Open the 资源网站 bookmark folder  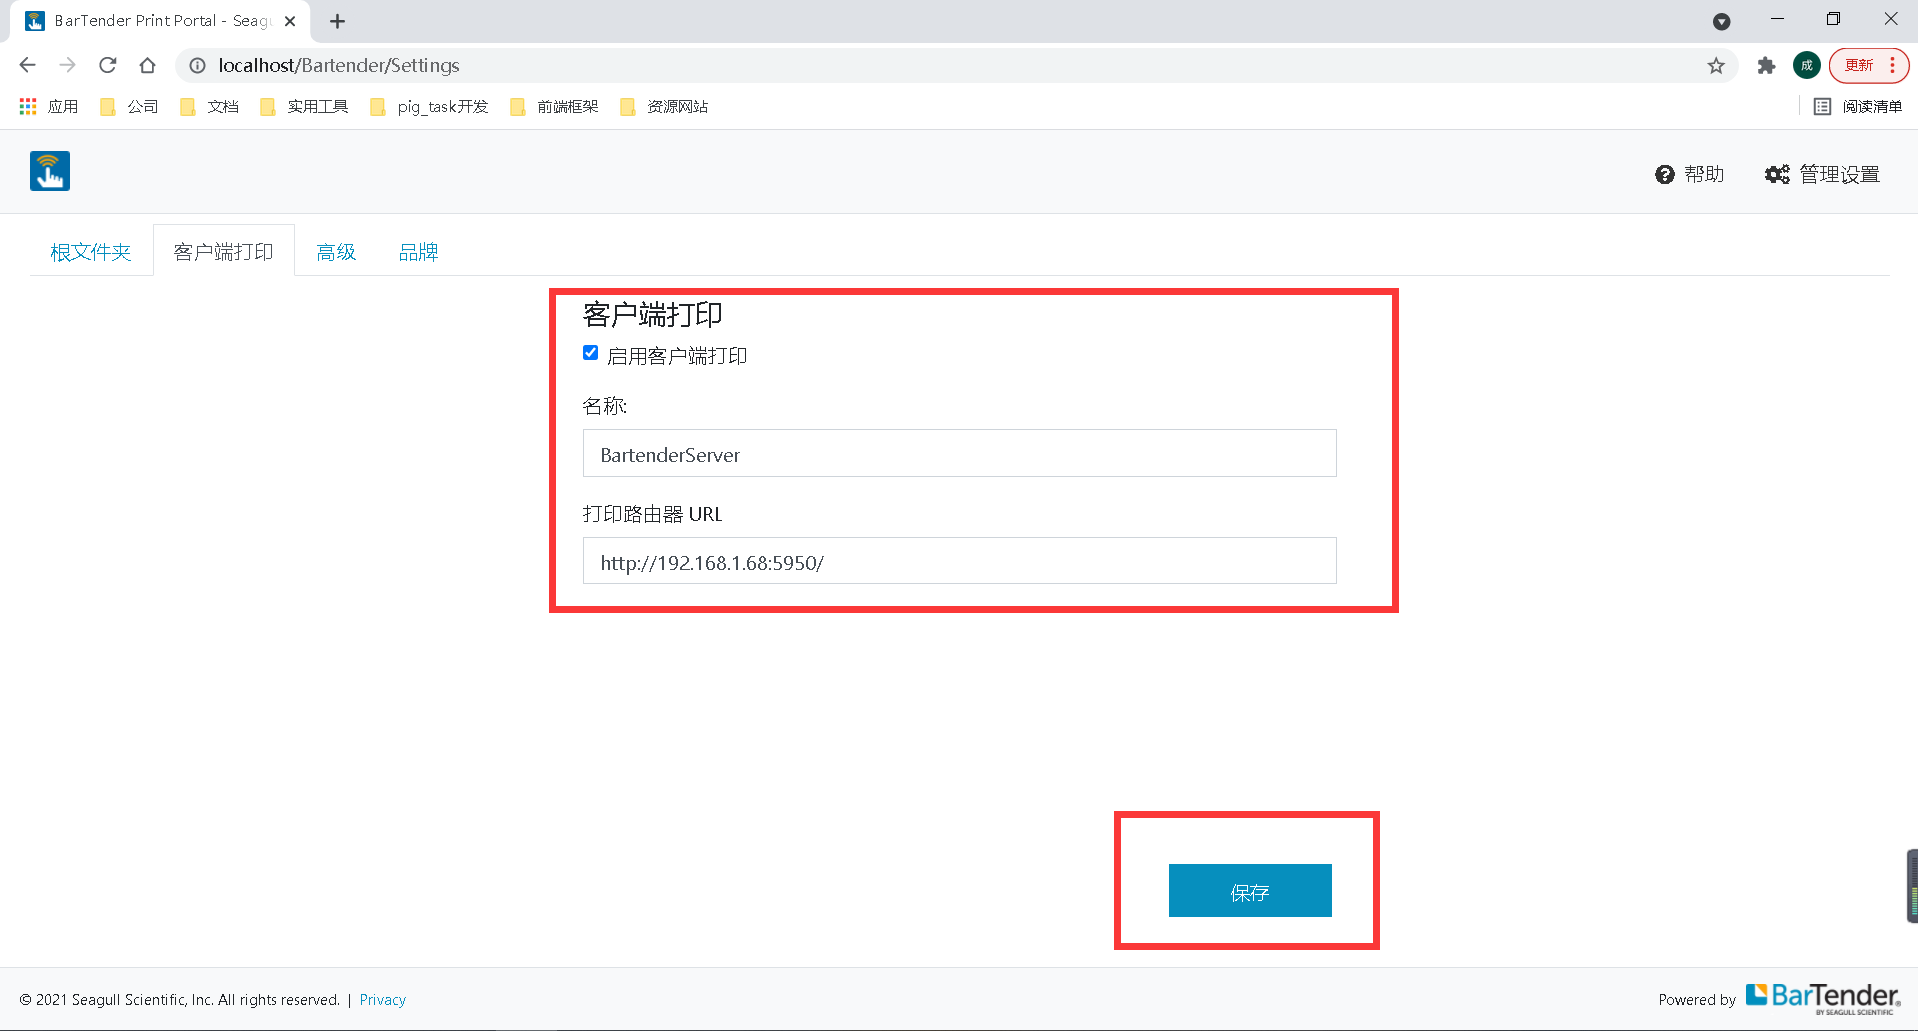click(x=664, y=106)
